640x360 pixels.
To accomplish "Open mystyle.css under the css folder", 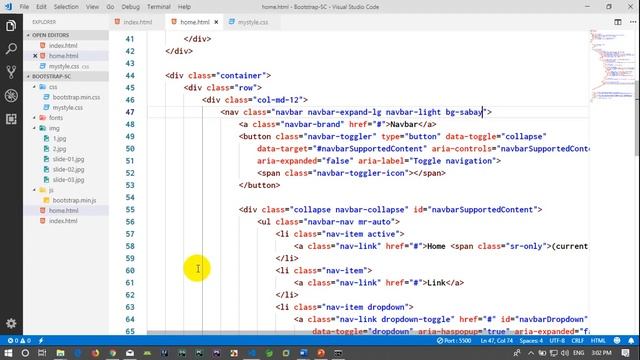I will [x=67, y=107].
